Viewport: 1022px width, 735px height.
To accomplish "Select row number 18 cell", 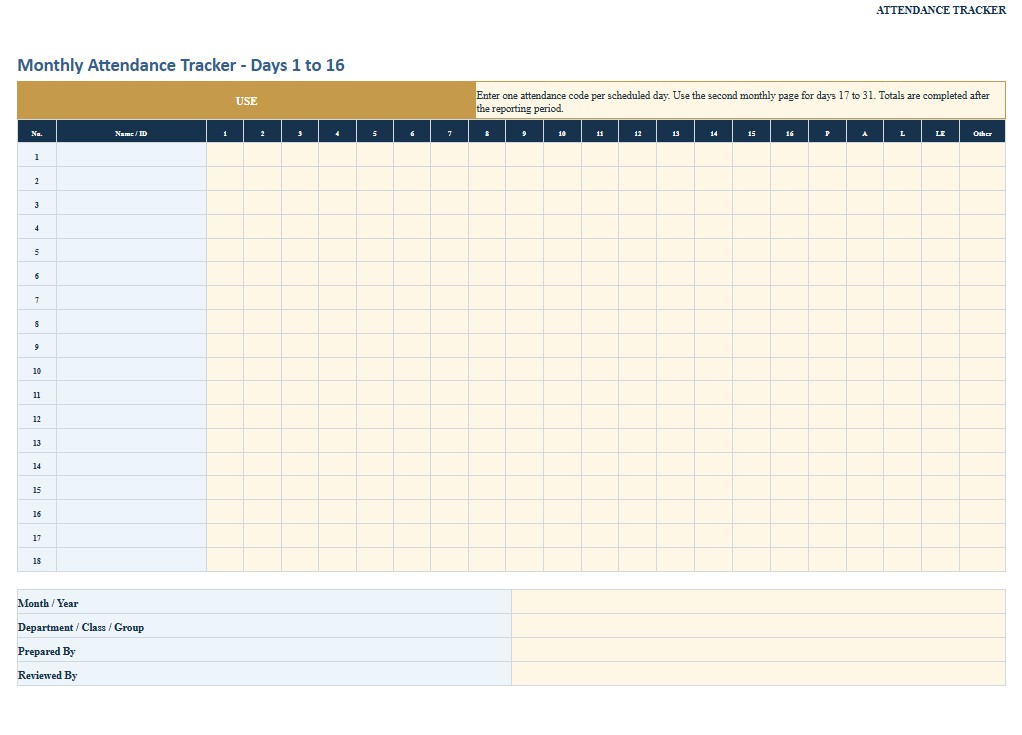I will pos(37,560).
